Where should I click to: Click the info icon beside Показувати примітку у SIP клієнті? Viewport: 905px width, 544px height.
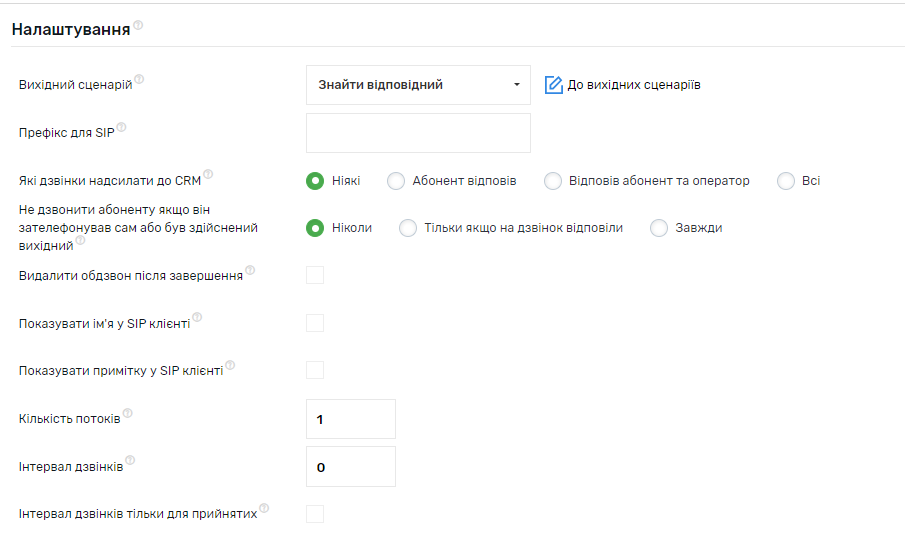coord(230,365)
